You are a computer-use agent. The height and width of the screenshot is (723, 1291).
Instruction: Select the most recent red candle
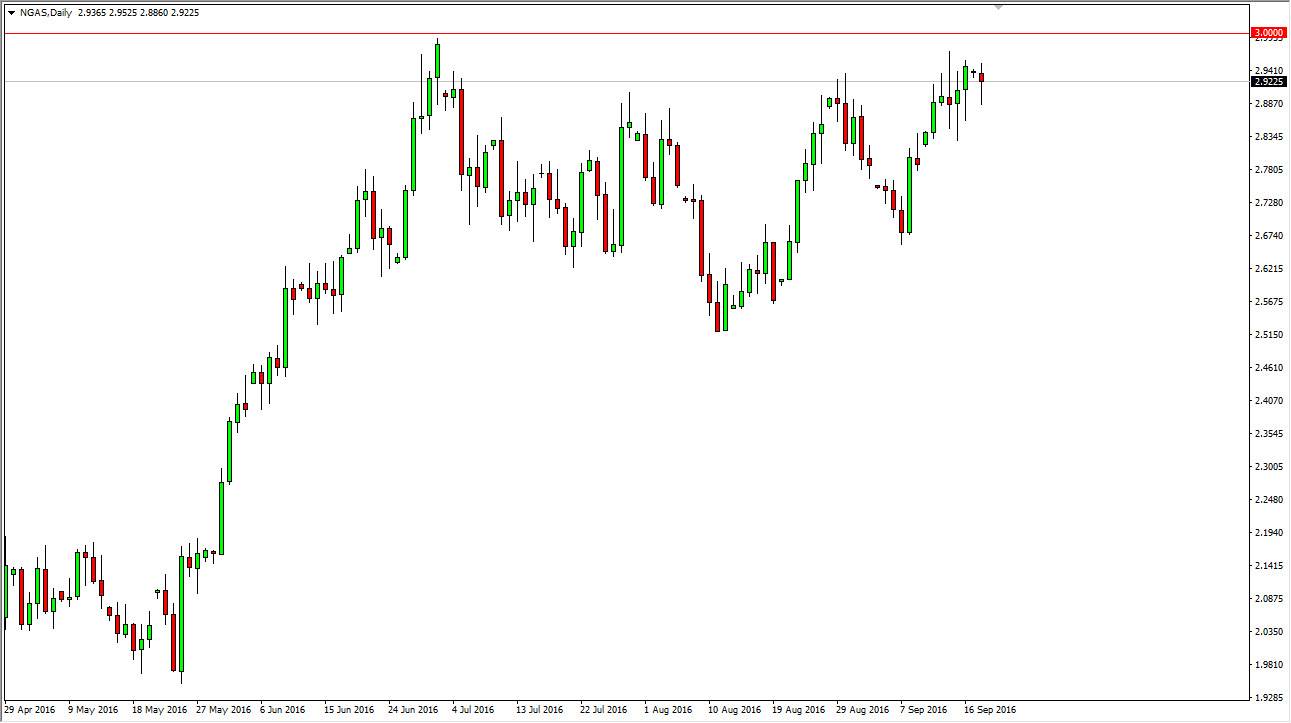[981, 77]
